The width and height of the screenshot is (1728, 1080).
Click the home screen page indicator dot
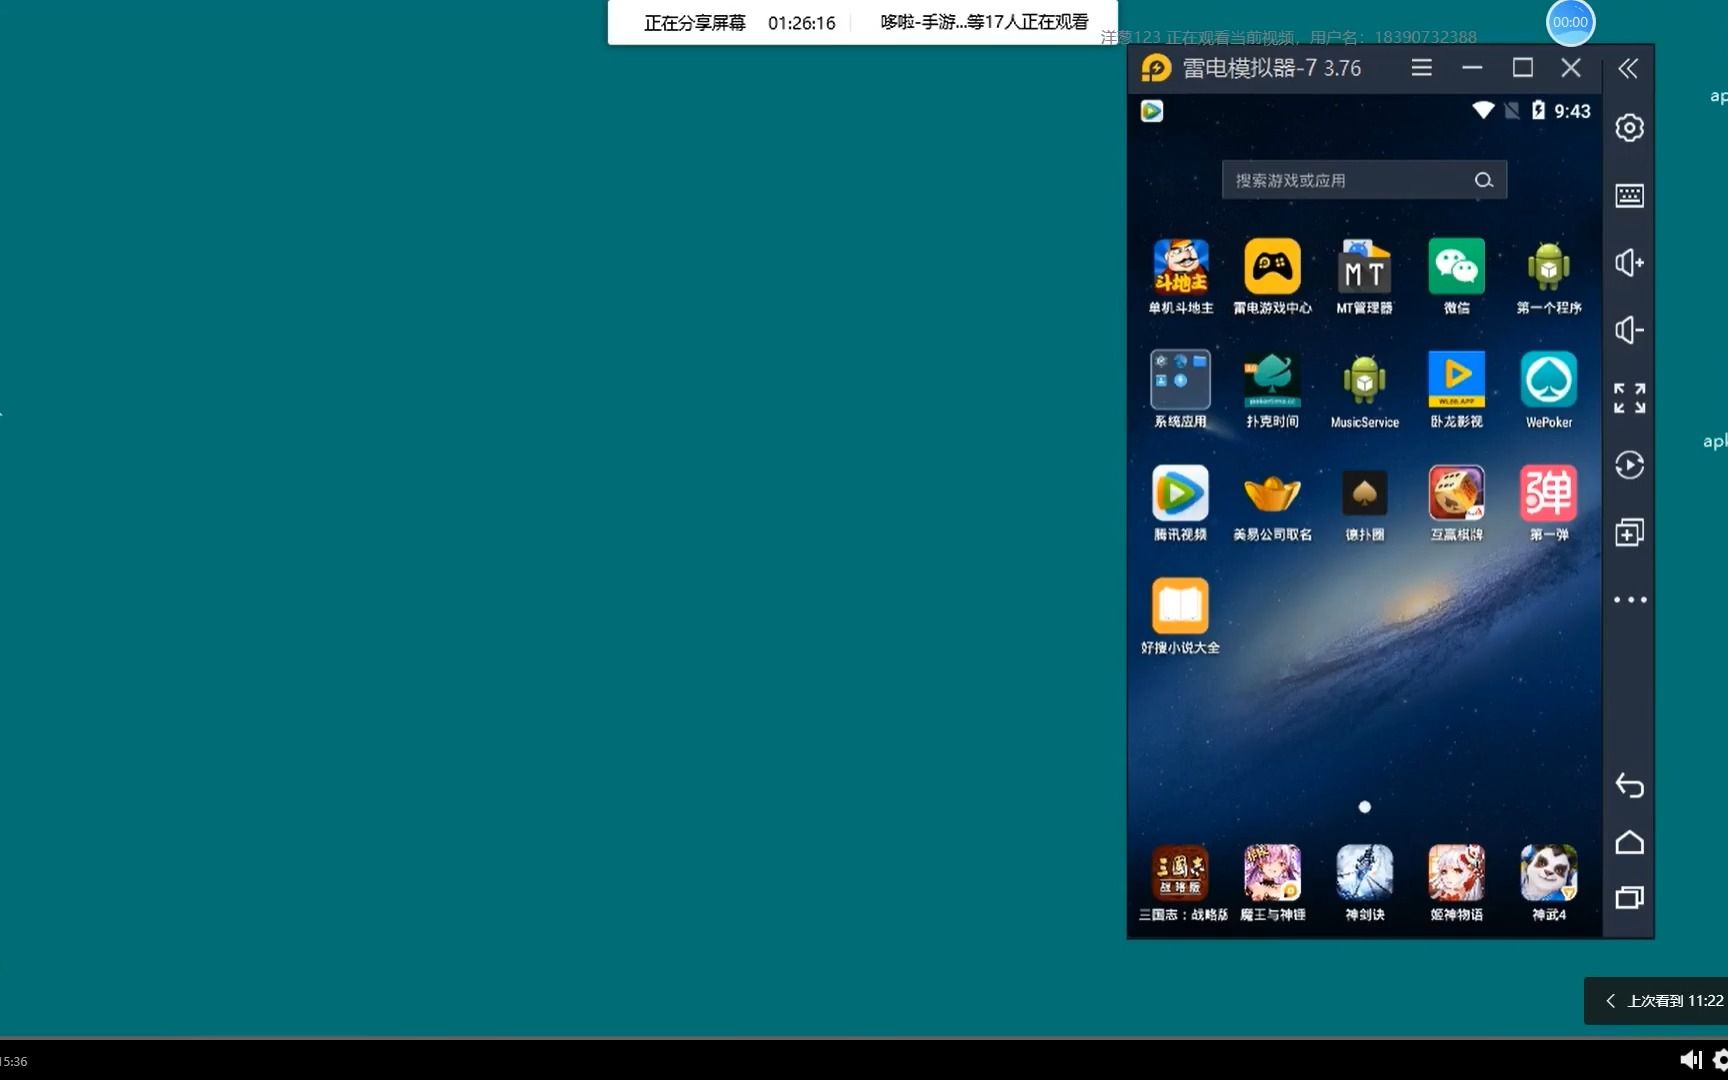[x=1364, y=807]
